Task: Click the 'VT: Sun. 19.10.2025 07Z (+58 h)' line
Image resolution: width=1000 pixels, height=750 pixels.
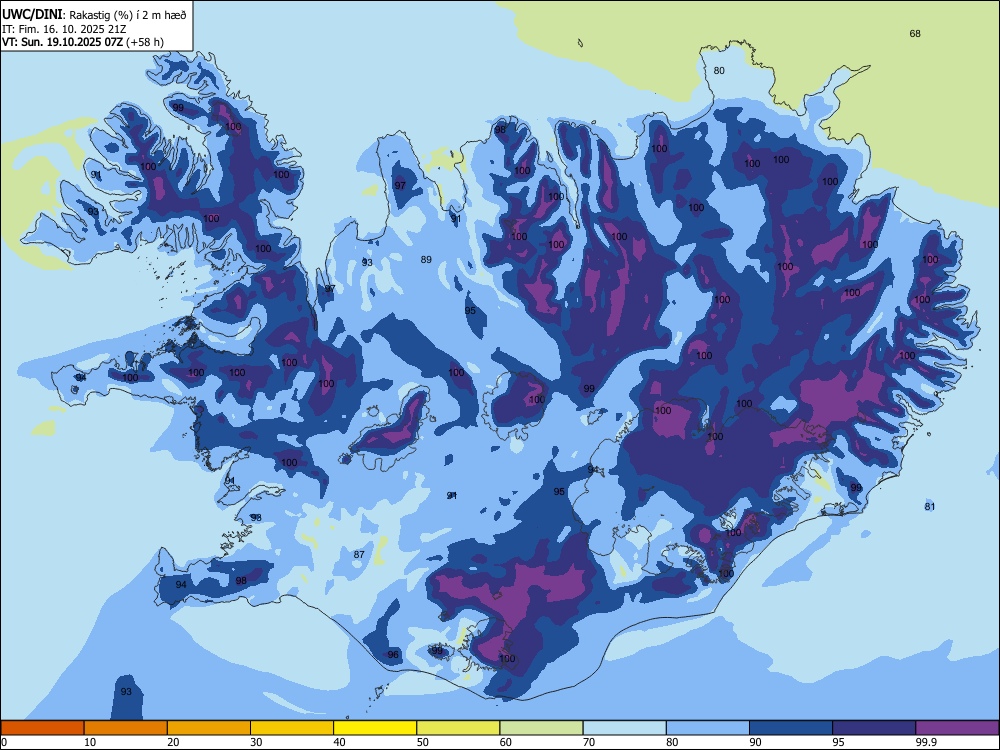Action: click(83, 42)
